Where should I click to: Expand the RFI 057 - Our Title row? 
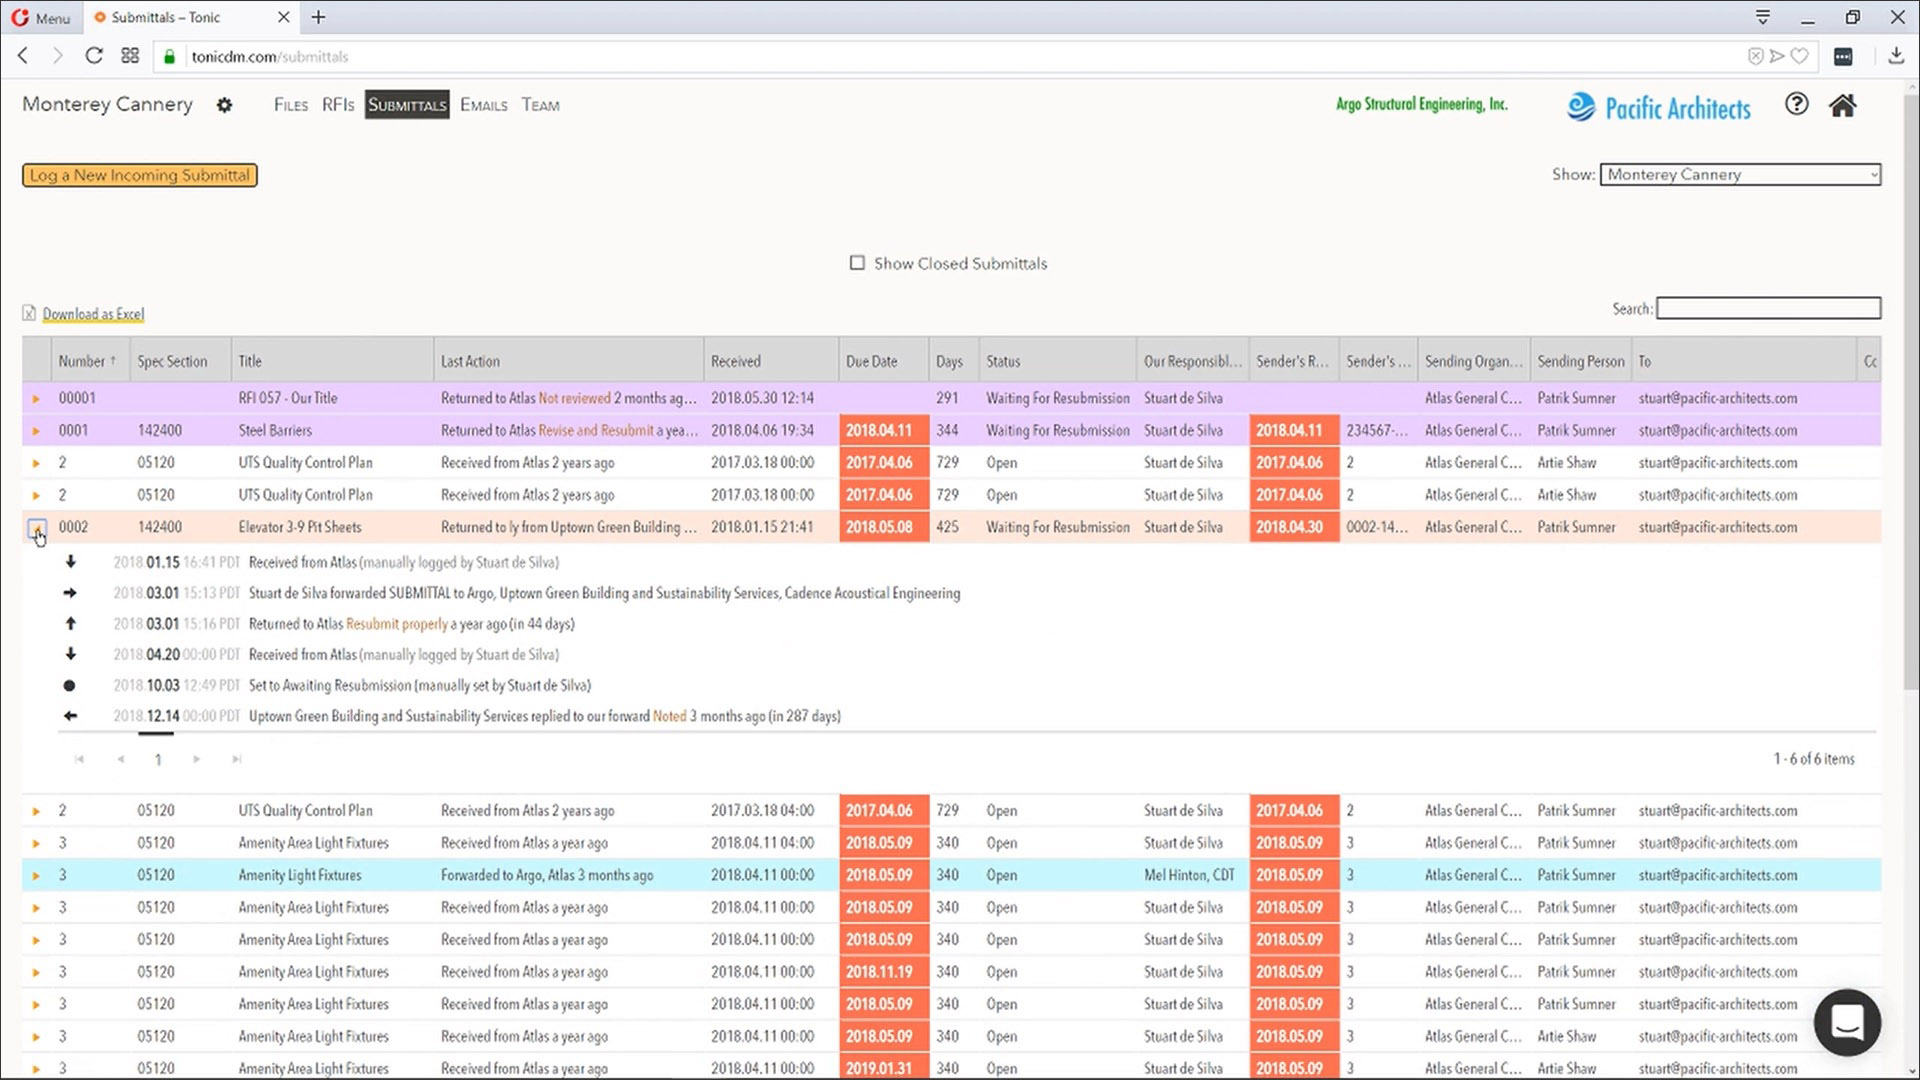pos(37,398)
